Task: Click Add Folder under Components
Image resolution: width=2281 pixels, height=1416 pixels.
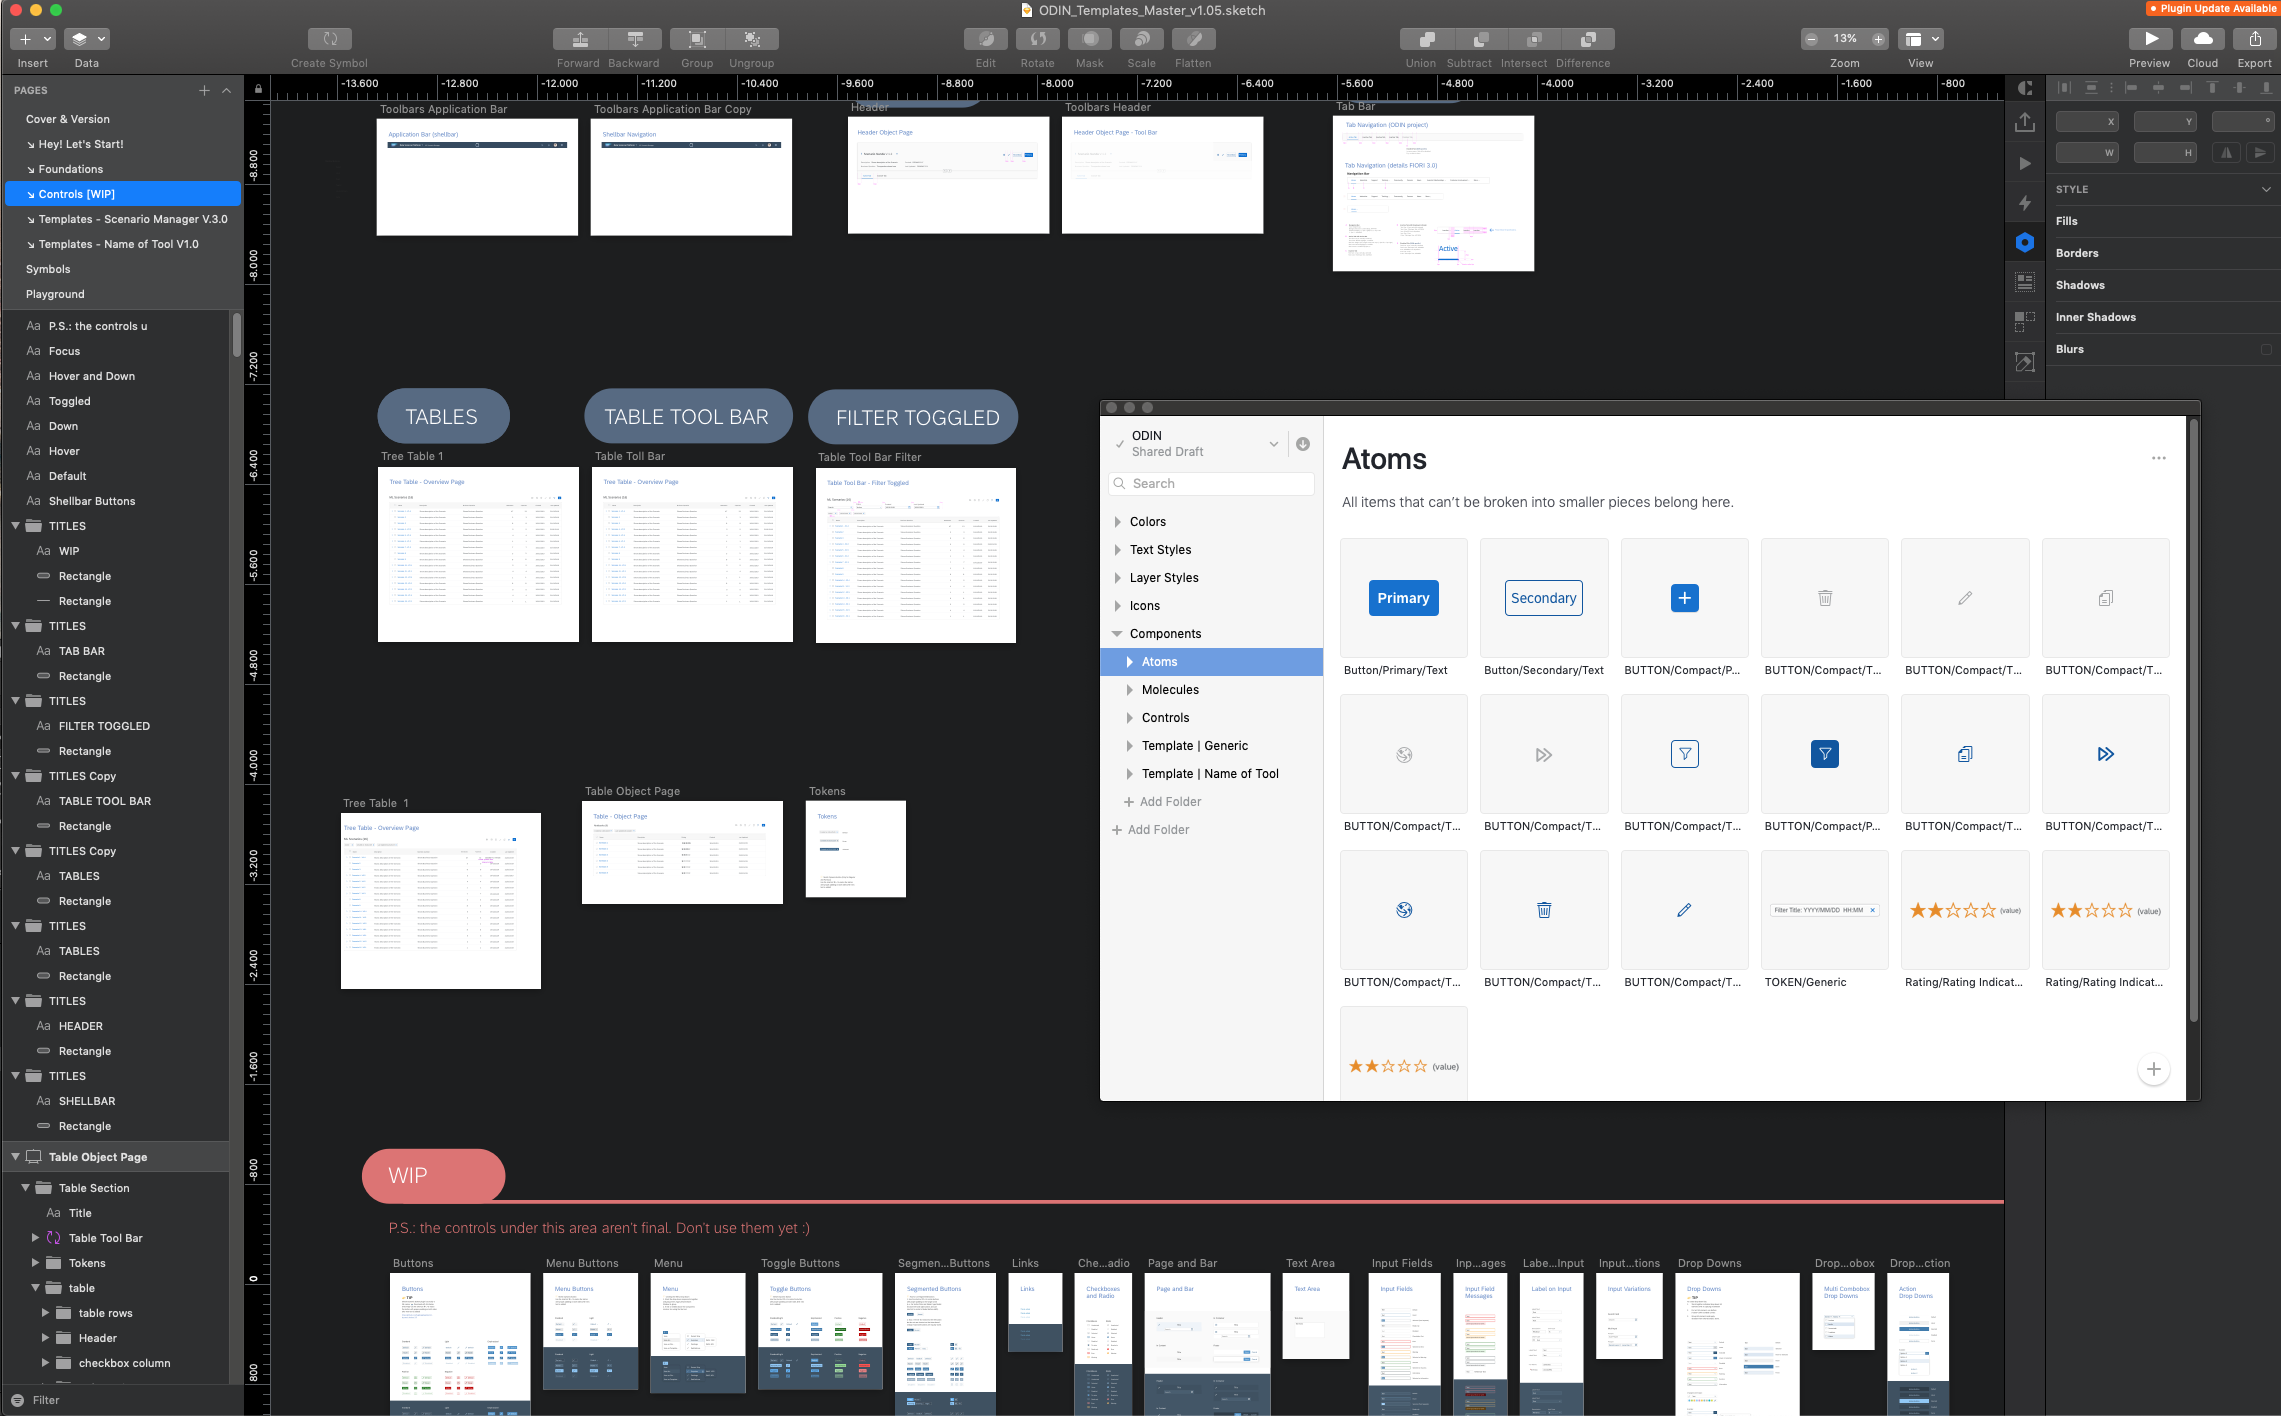Action: 1169,802
